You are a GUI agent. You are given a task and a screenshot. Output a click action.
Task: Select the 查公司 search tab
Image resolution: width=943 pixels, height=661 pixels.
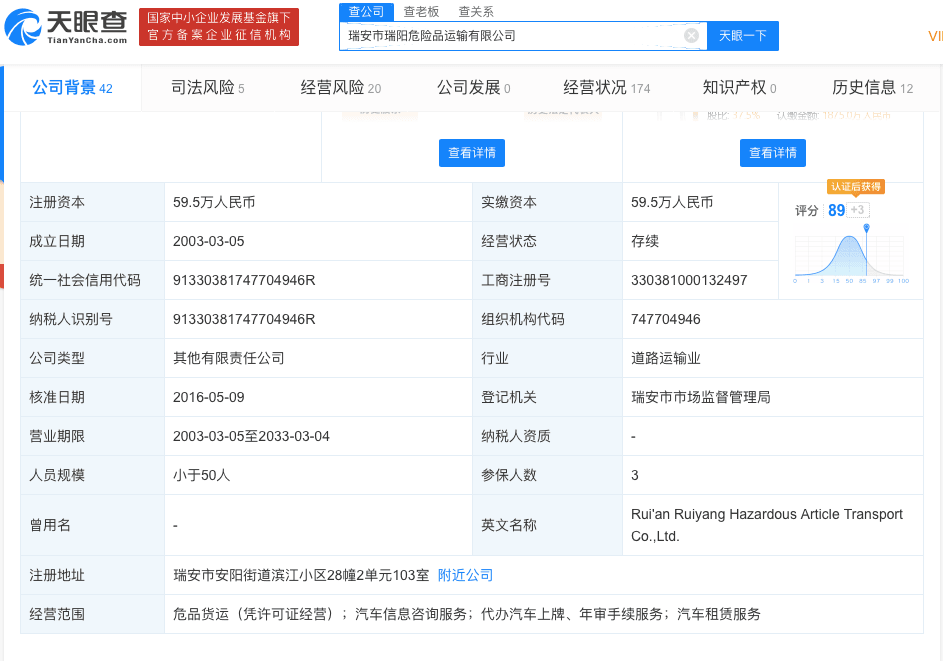pos(366,11)
